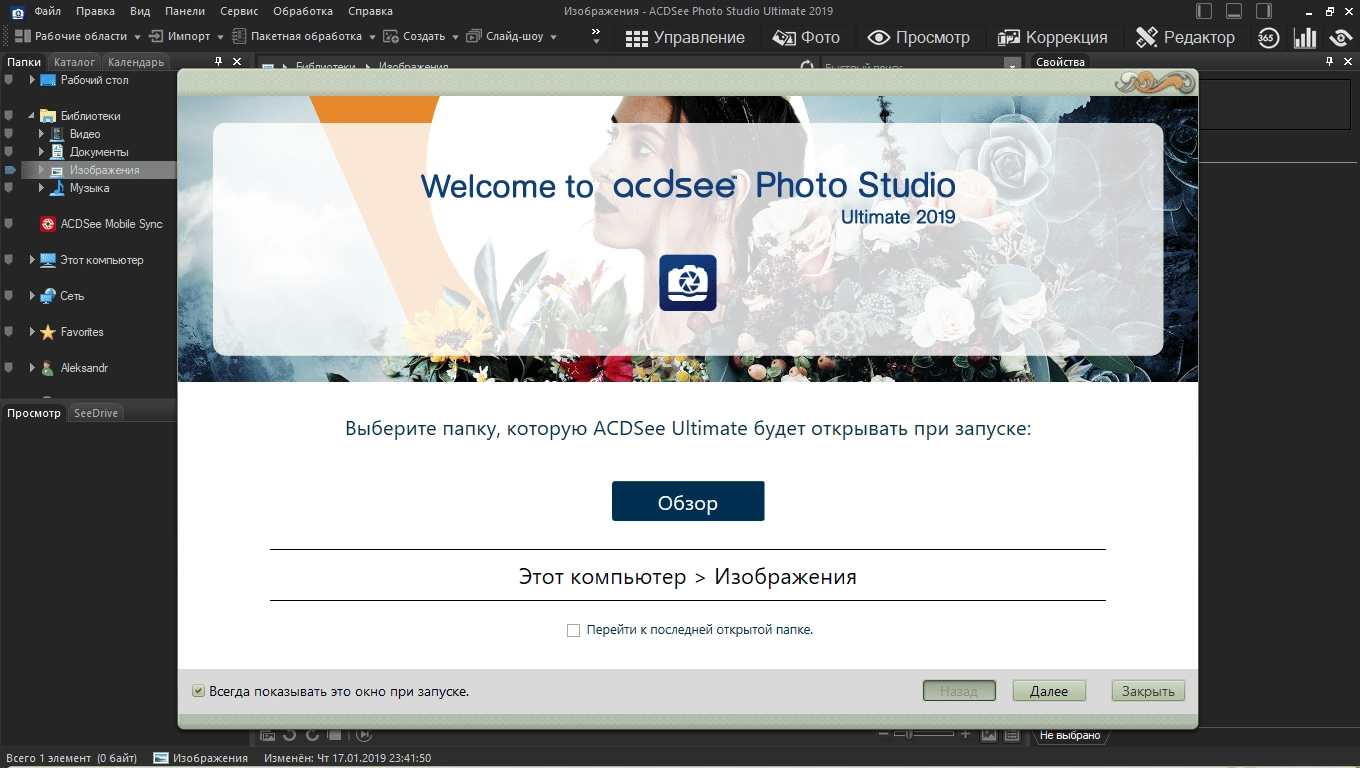
Task: Expand the Музыка folder node
Action: point(41,188)
